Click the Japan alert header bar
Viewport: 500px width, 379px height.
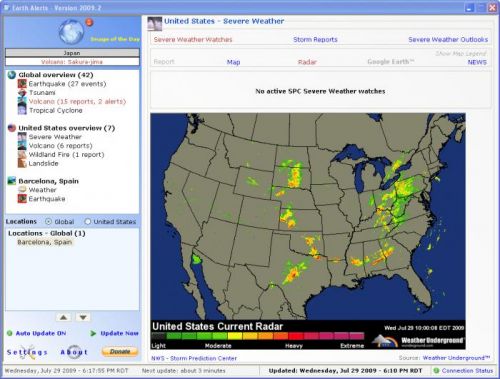[x=72, y=53]
